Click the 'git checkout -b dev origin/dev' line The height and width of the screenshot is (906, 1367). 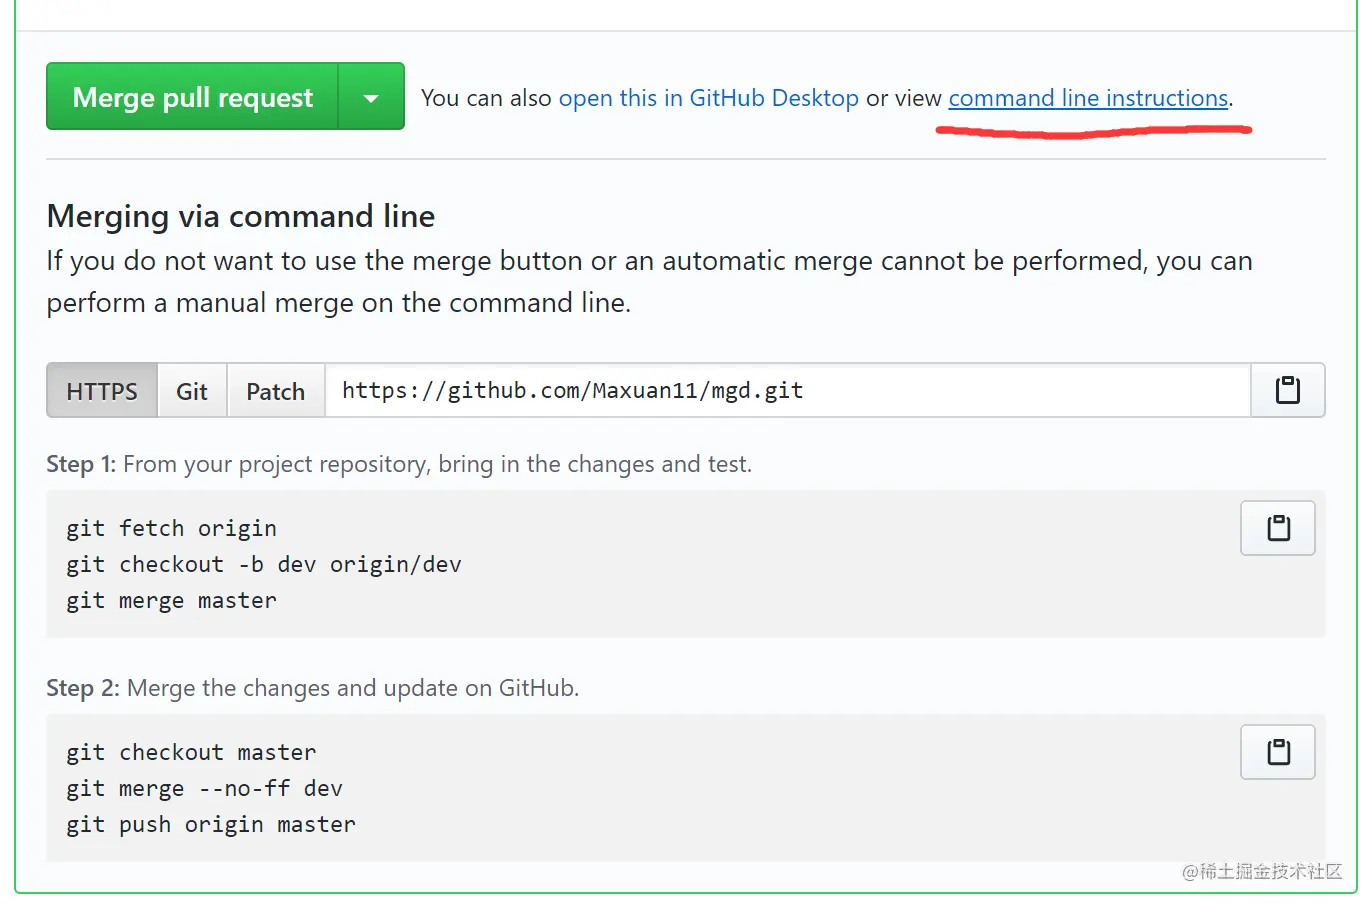[x=263, y=564]
